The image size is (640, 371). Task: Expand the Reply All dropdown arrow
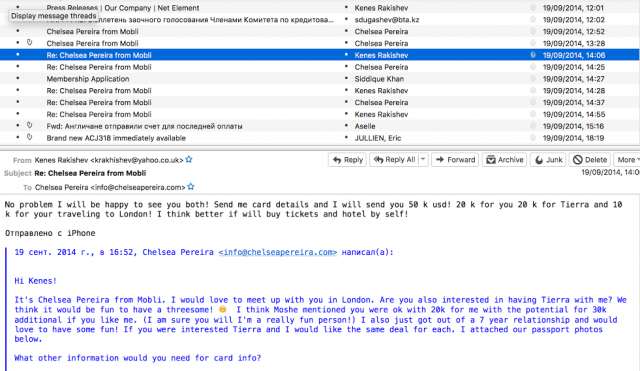pos(423,160)
